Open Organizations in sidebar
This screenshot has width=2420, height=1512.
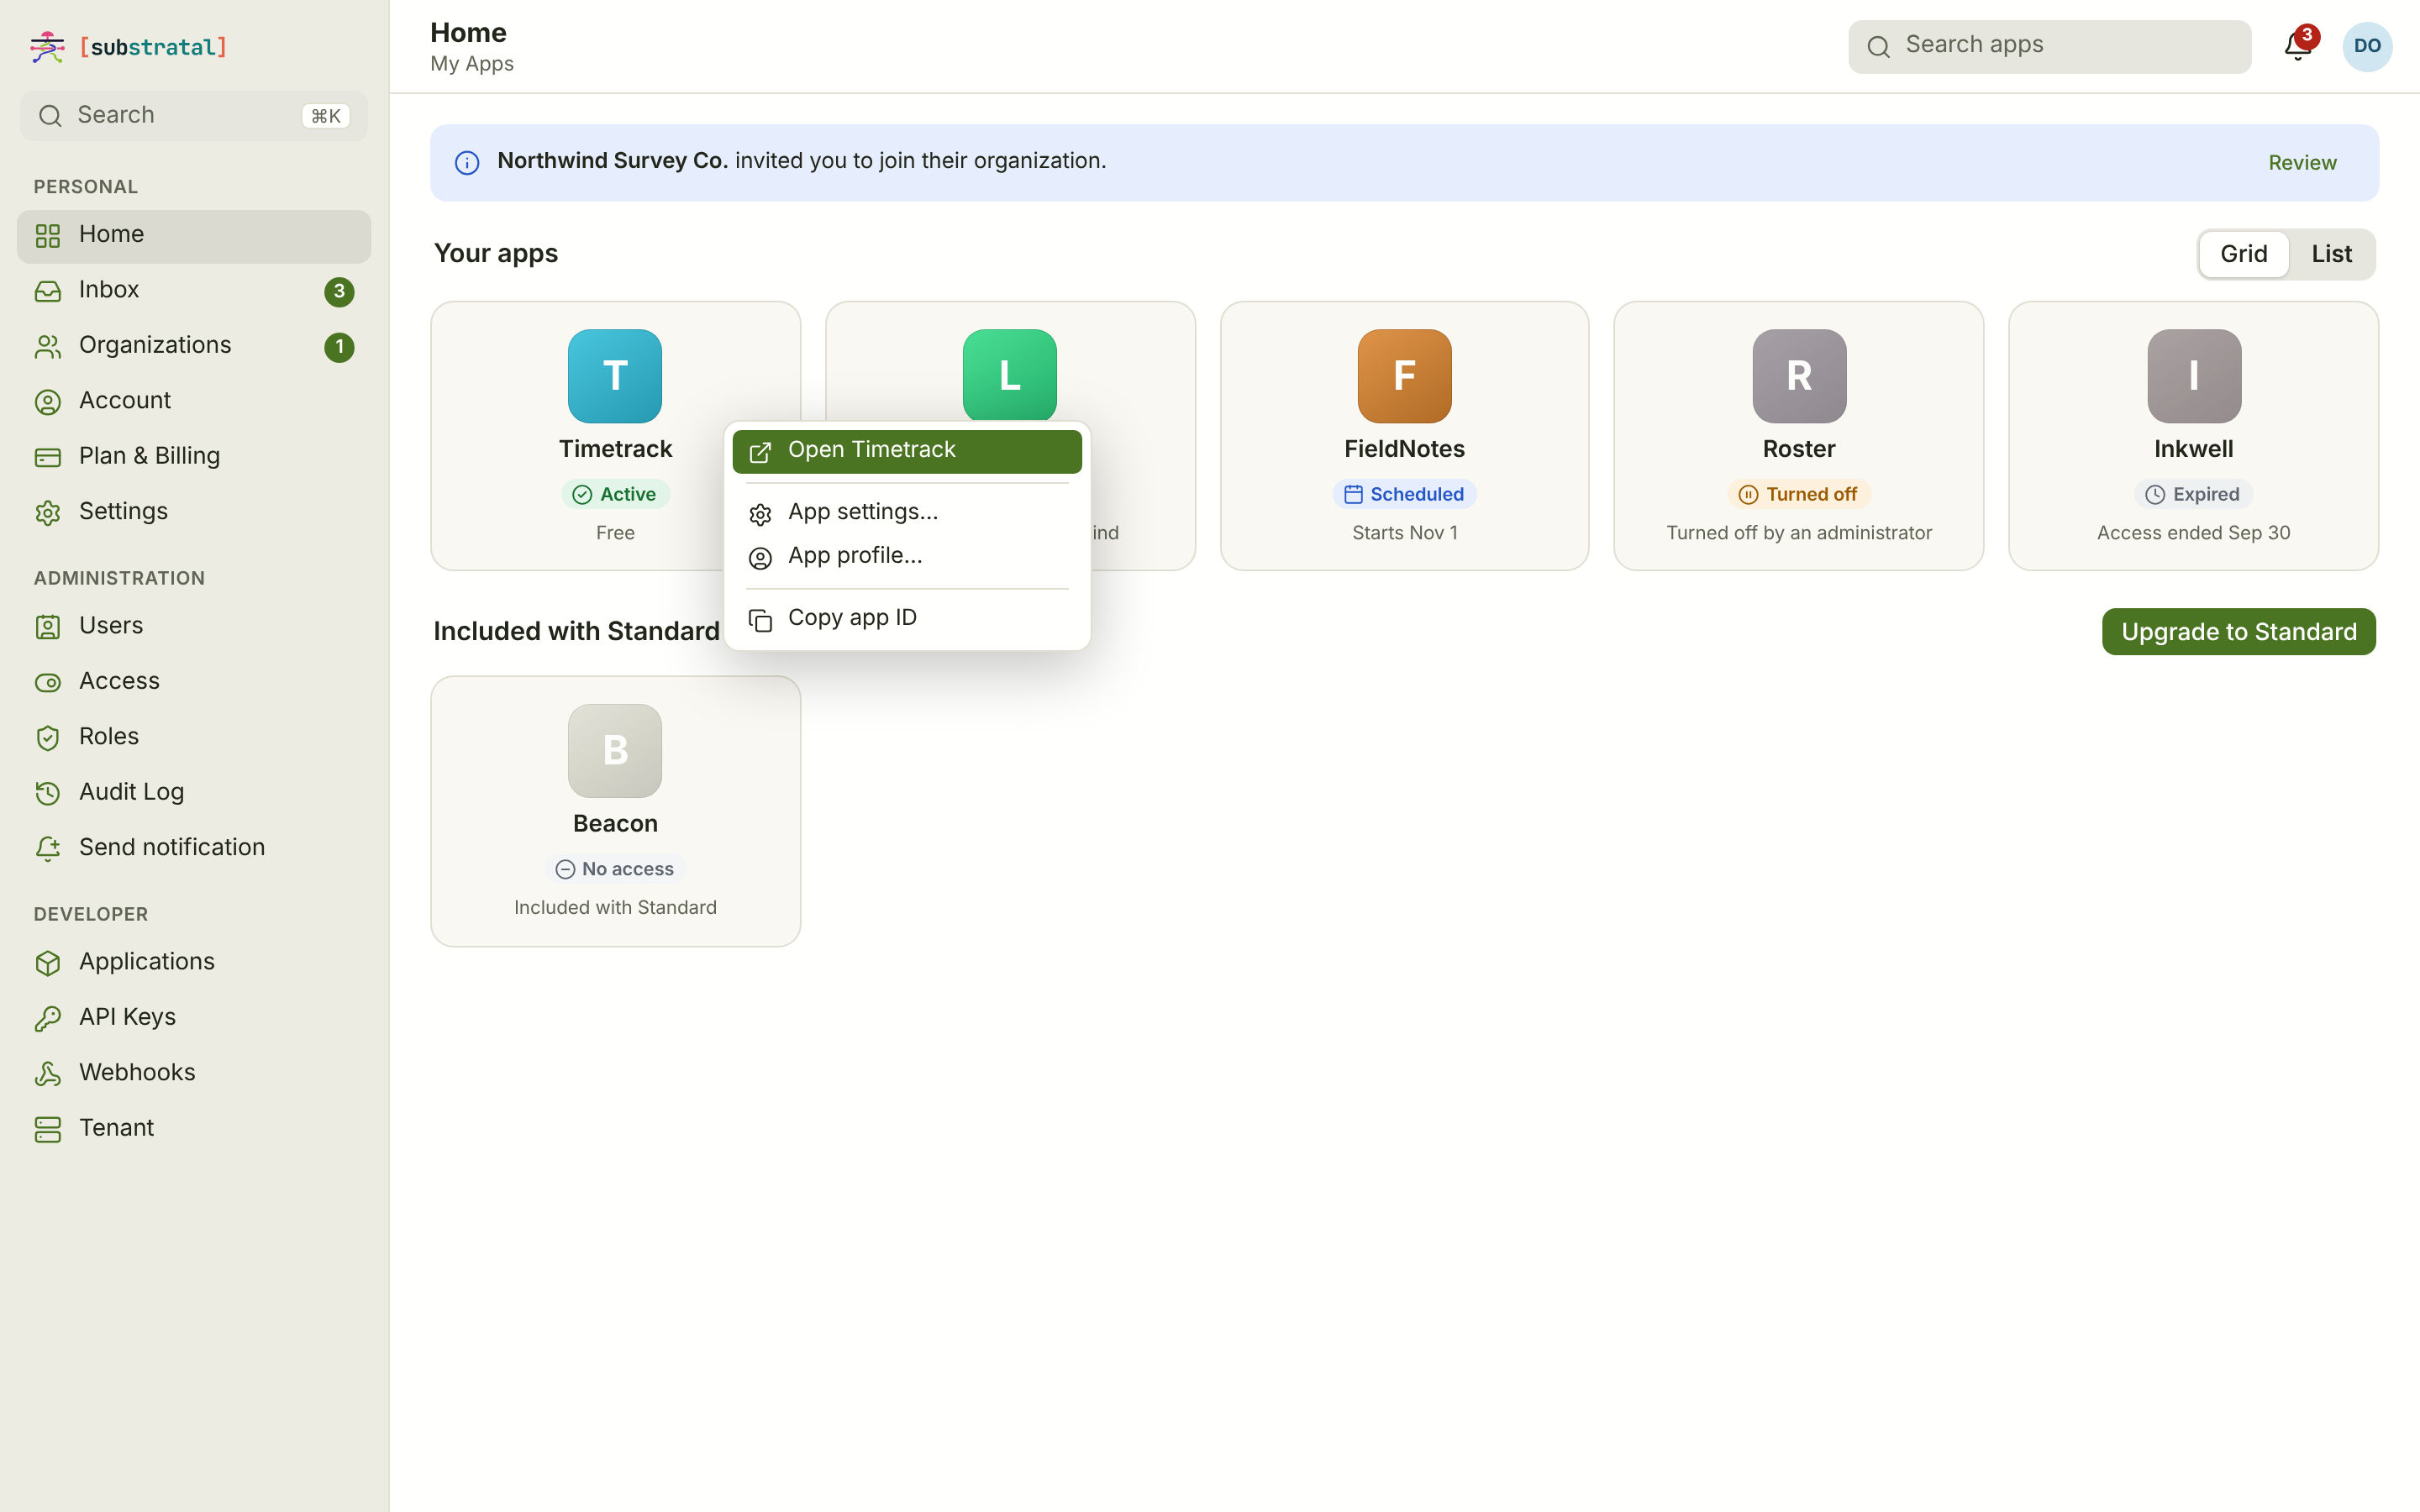pyautogui.click(x=194, y=346)
